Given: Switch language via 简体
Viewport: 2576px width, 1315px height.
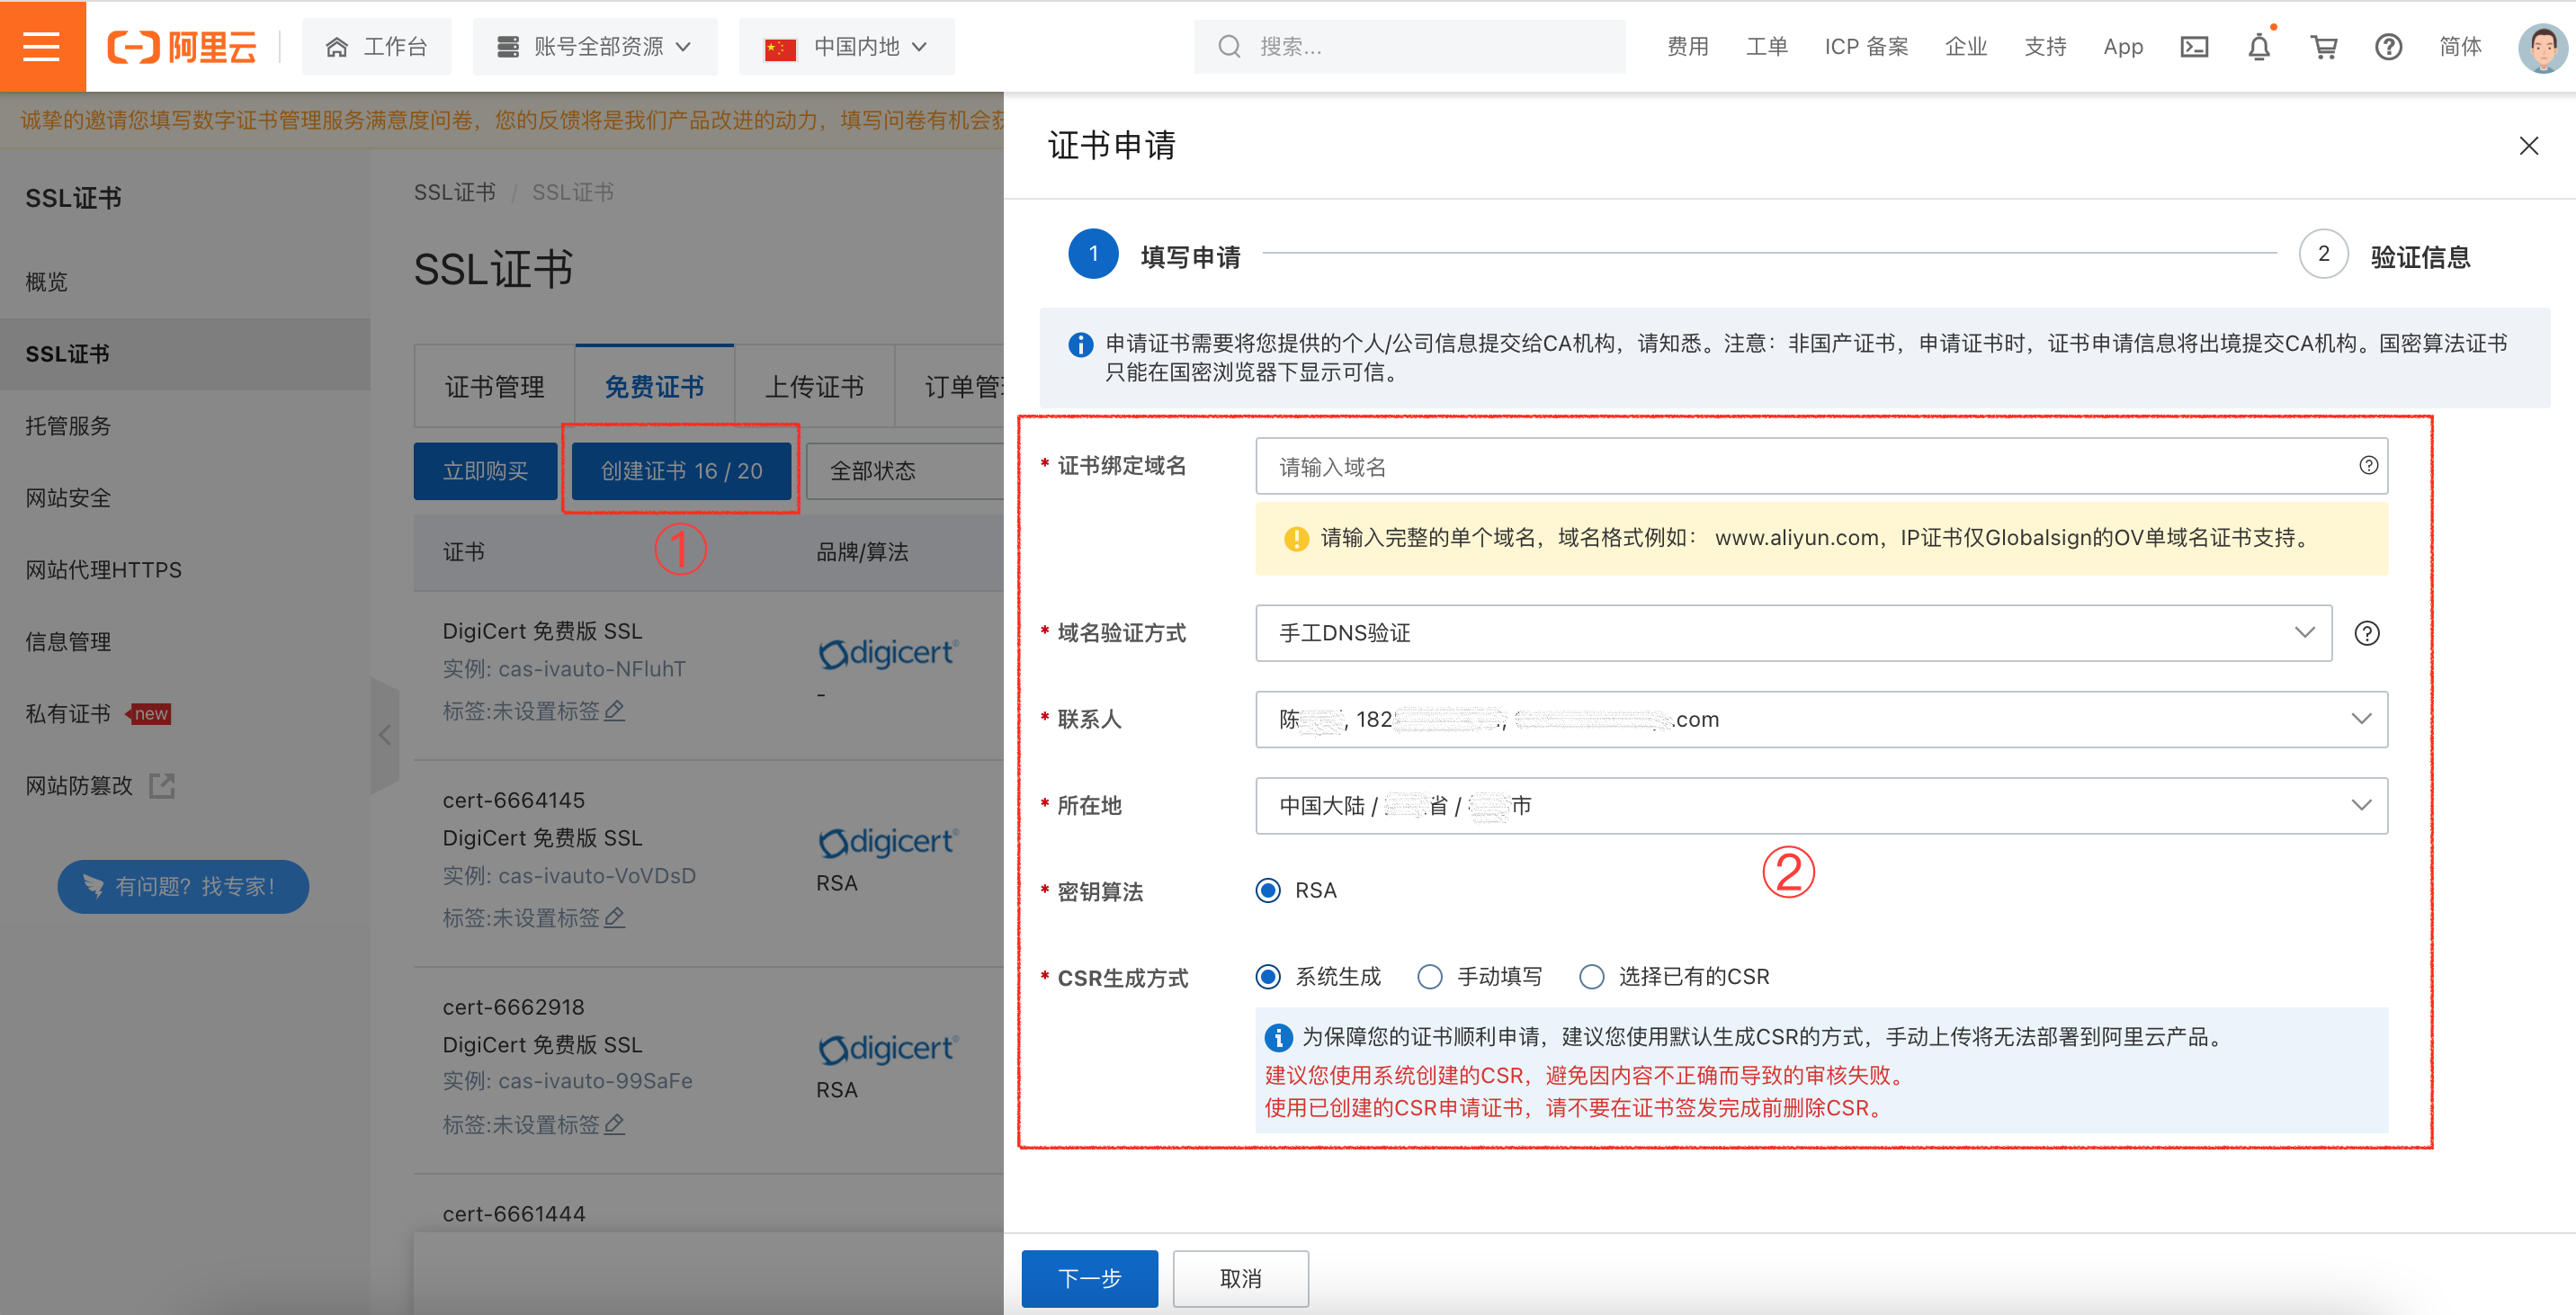Looking at the screenshot, I should point(2460,47).
